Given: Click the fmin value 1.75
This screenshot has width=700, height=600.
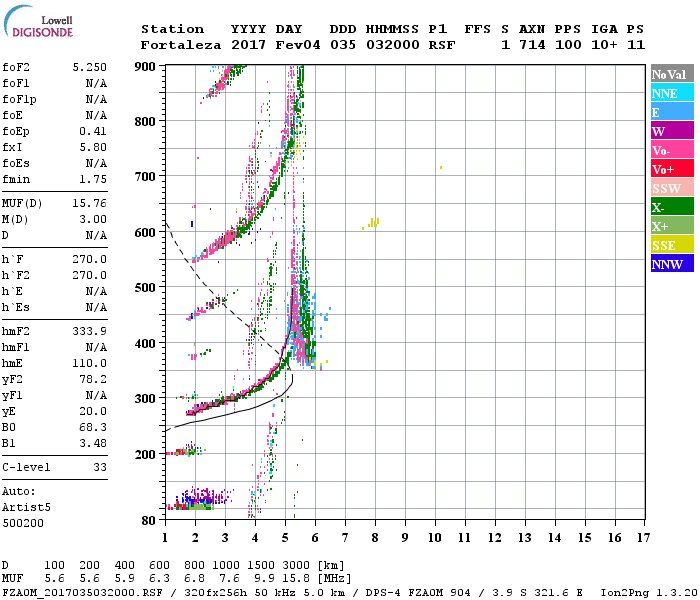Looking at the screenshot, I should [93, 179].
